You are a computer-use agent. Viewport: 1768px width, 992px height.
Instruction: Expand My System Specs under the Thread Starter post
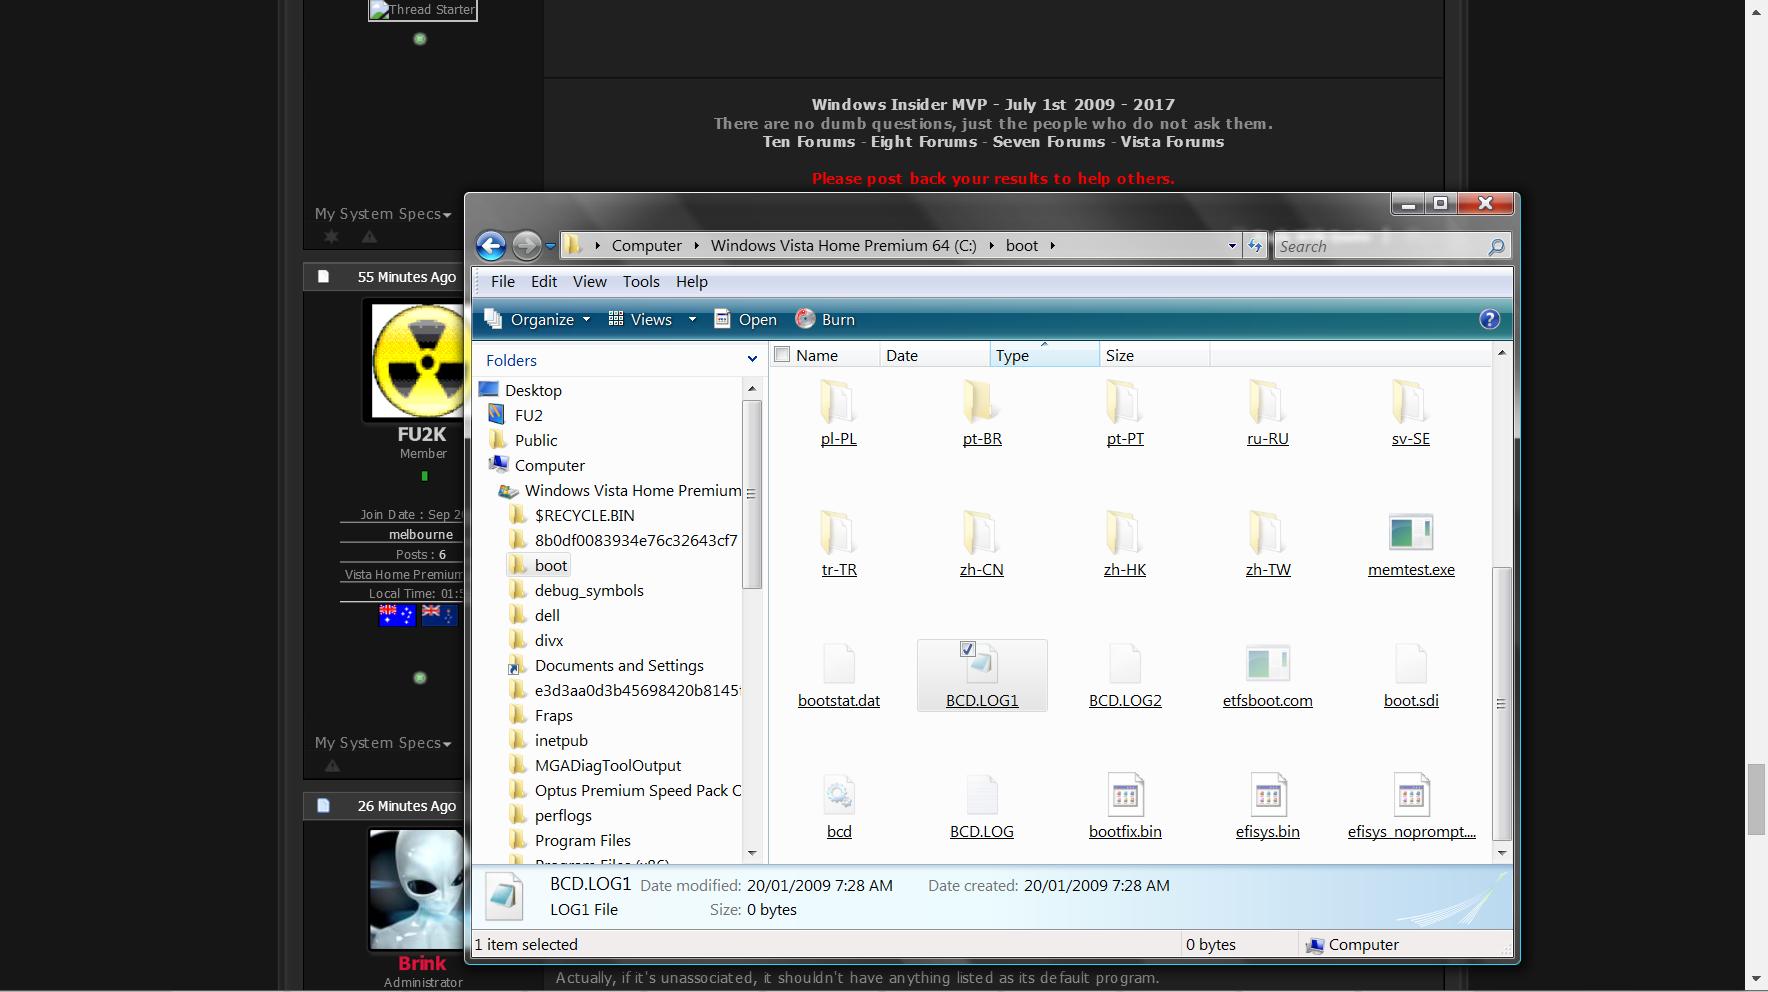pos(383,214)
